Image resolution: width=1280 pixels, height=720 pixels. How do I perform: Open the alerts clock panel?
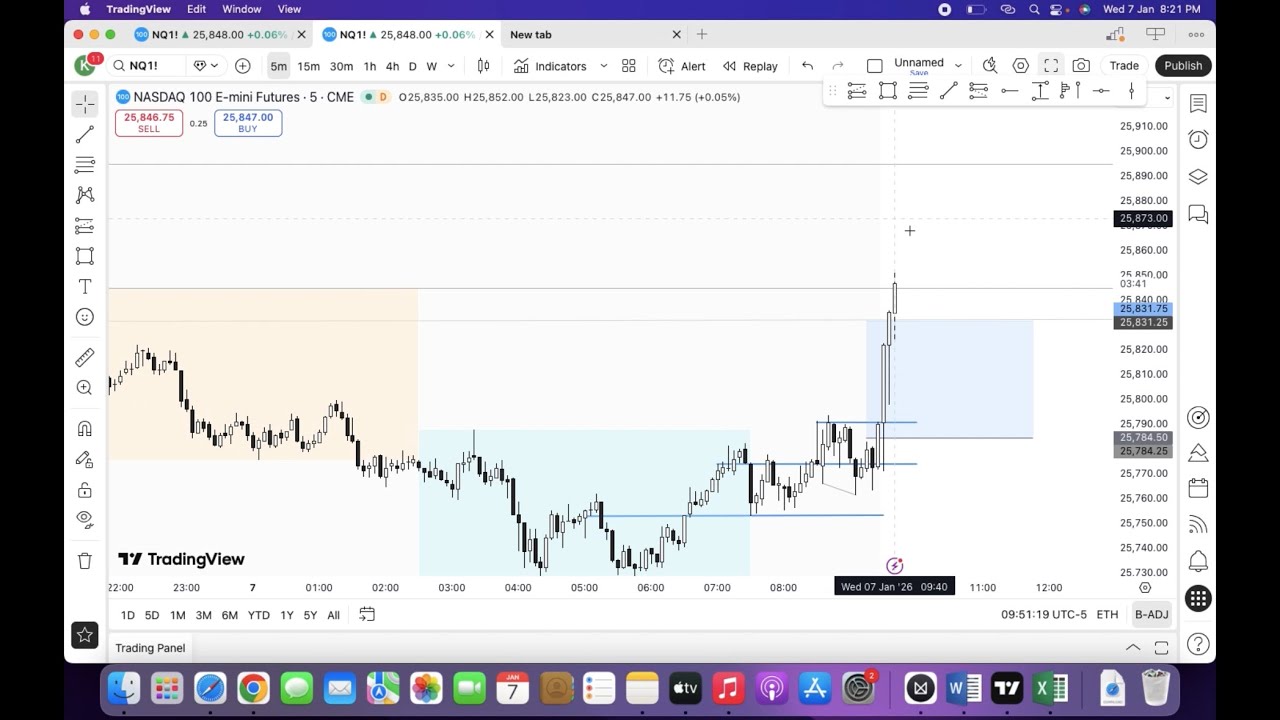click(x=1198, y=140)
